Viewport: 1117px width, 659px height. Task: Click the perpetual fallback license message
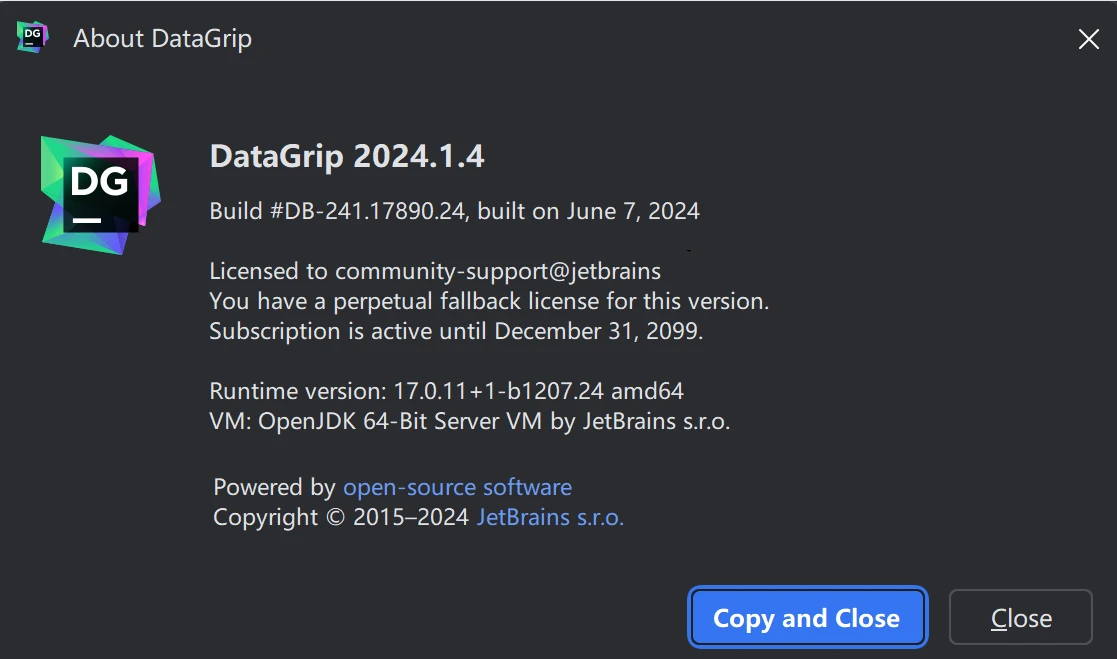tap(489, 301)
